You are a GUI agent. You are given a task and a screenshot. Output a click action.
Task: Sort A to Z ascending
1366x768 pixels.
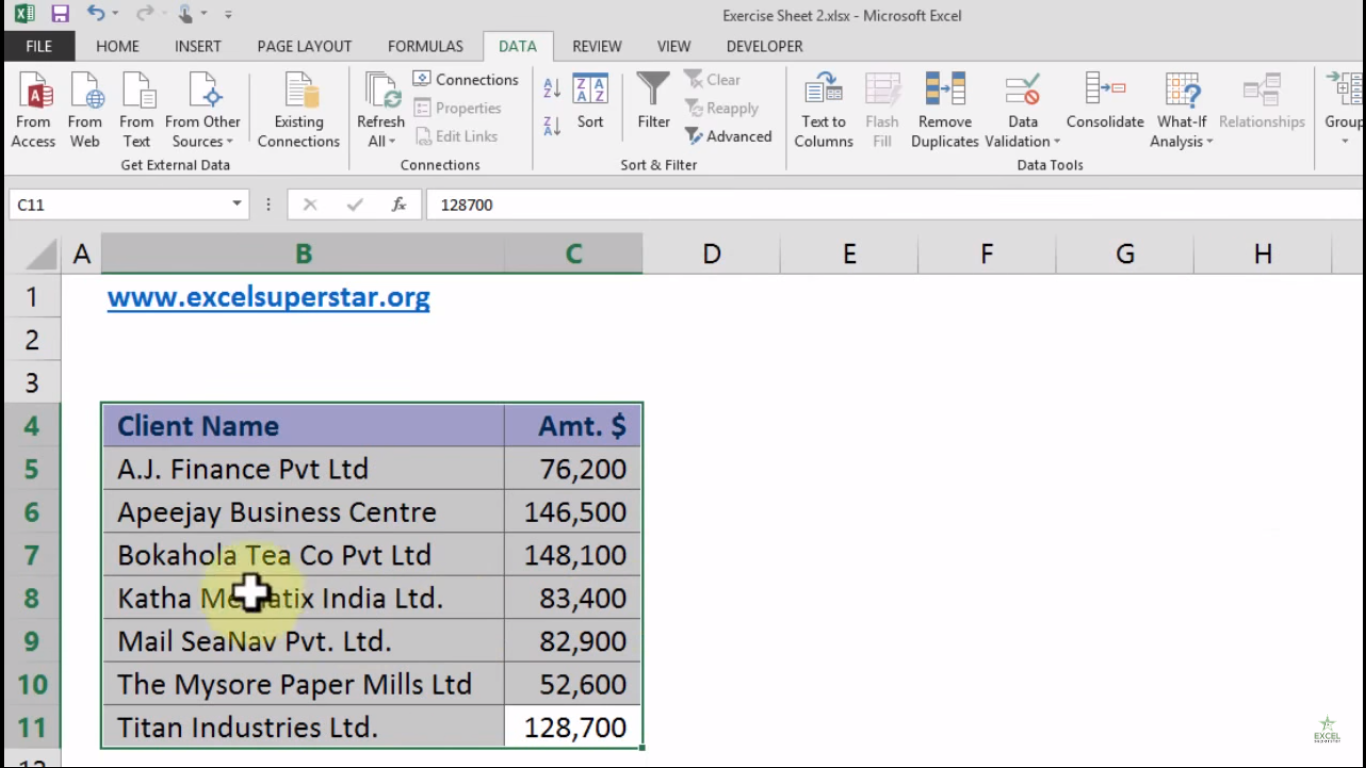552,87
